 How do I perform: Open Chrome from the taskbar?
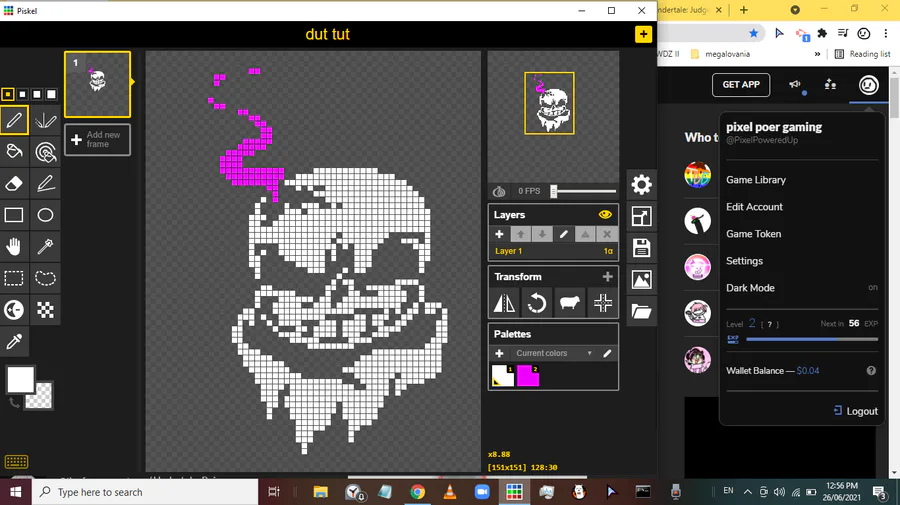pyautogui.click(x=417, y=492)
